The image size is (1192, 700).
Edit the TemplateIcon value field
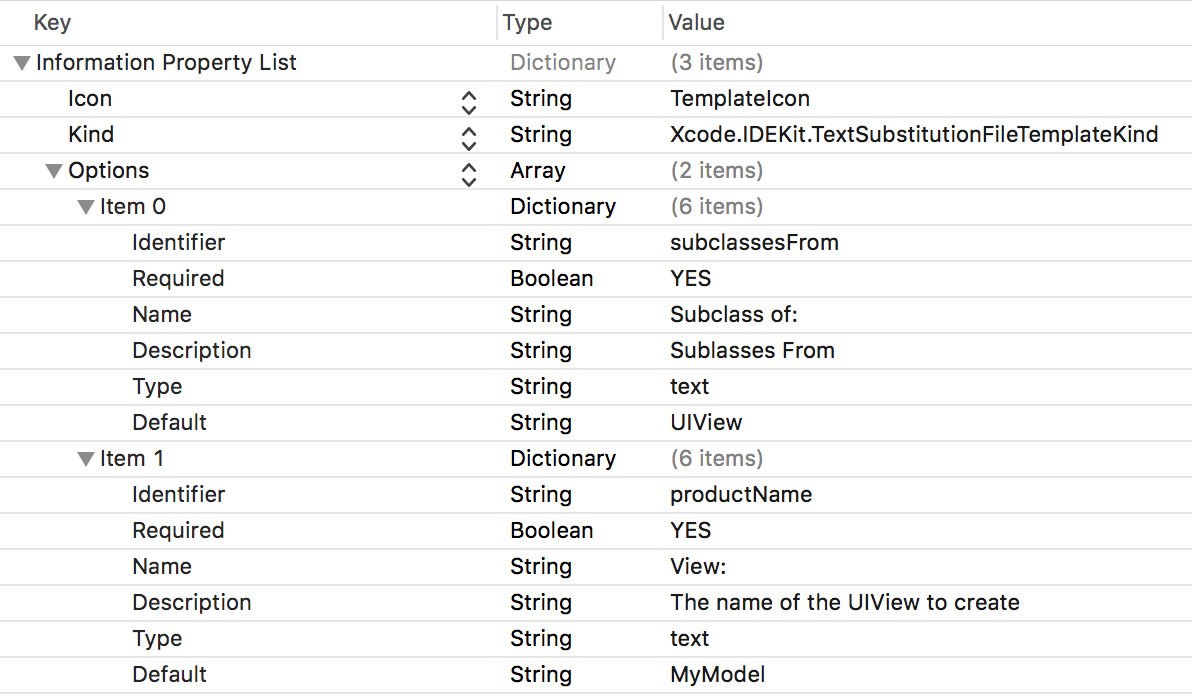740,98
